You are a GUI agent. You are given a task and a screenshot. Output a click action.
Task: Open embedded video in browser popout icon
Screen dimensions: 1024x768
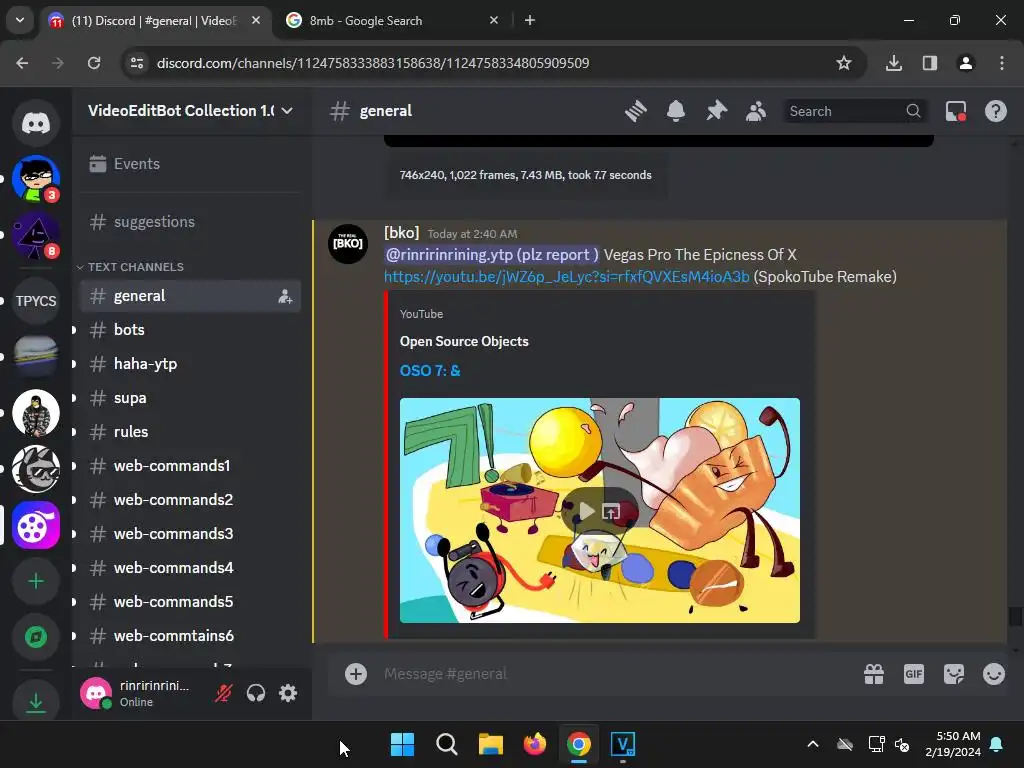coord(611,511)
